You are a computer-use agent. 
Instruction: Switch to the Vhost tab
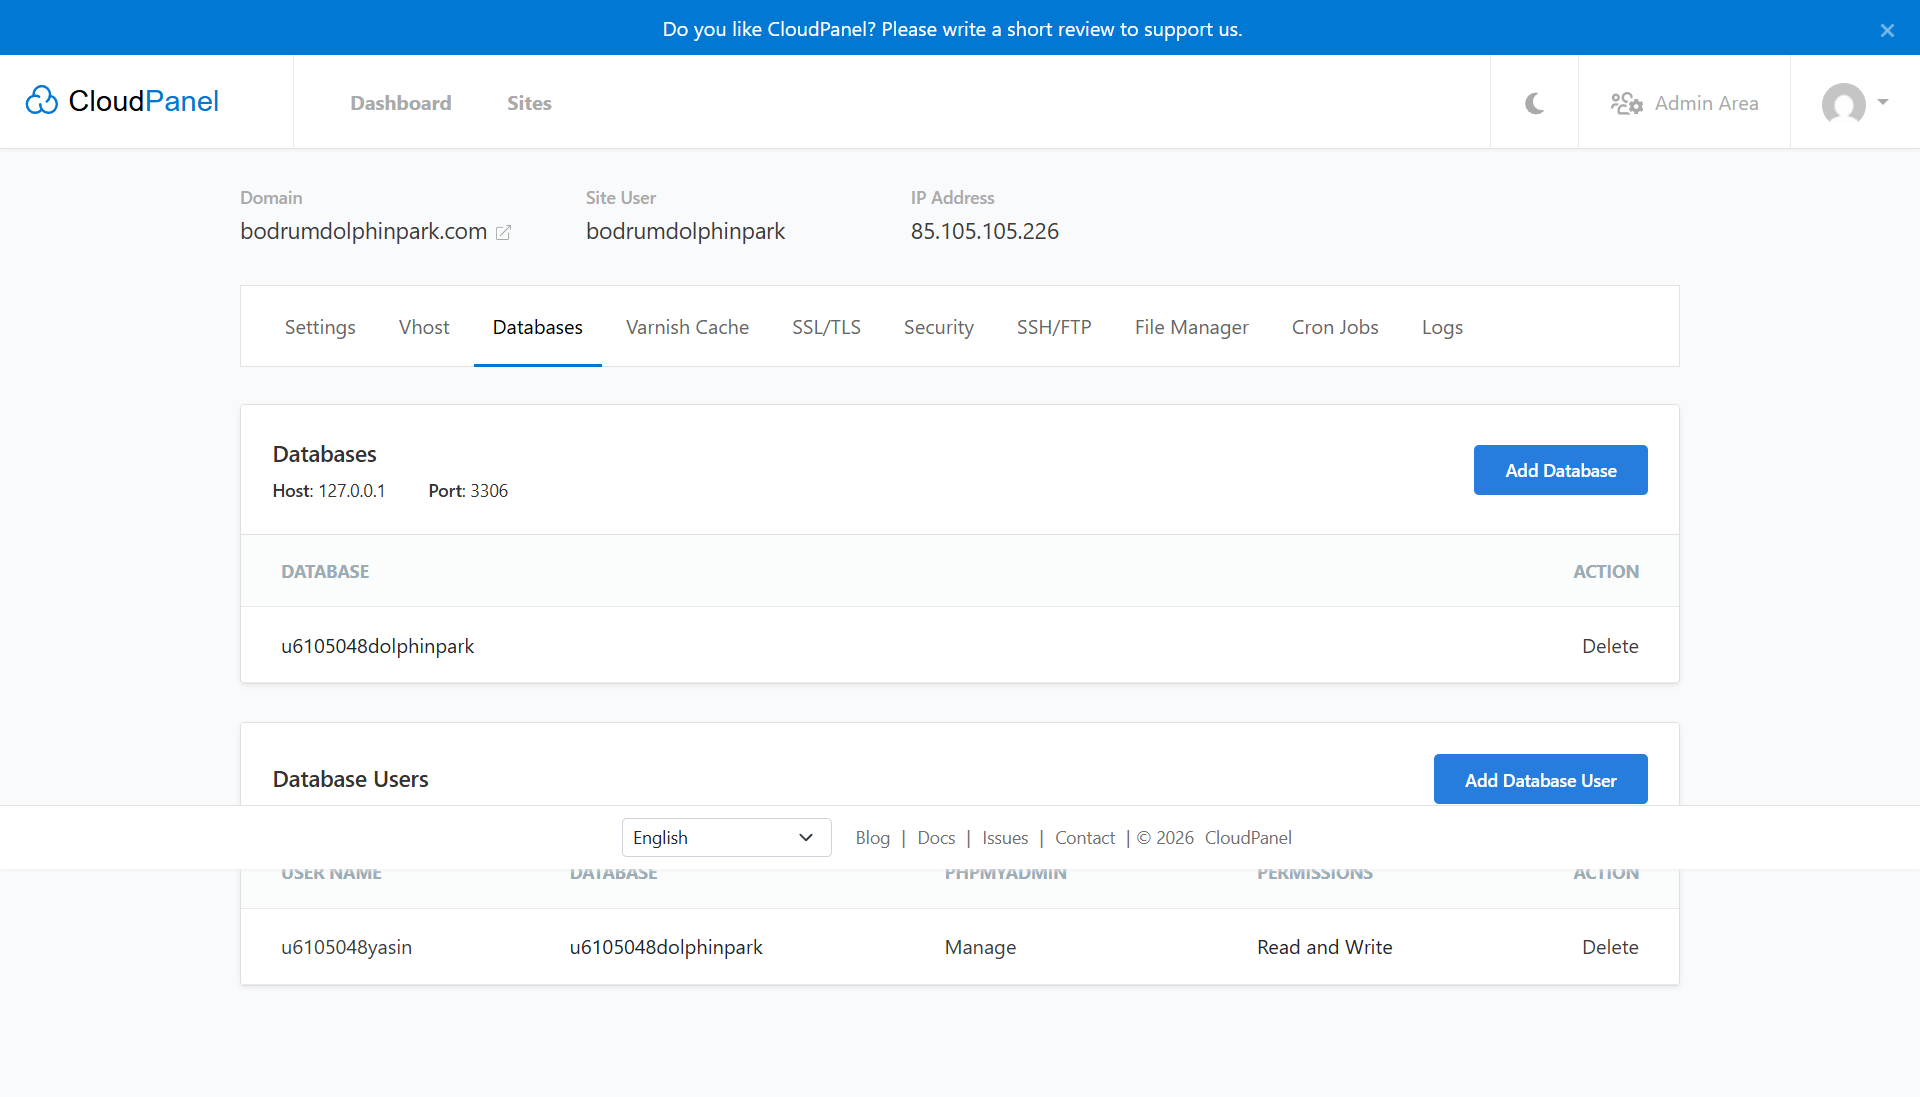click(424, 327)
